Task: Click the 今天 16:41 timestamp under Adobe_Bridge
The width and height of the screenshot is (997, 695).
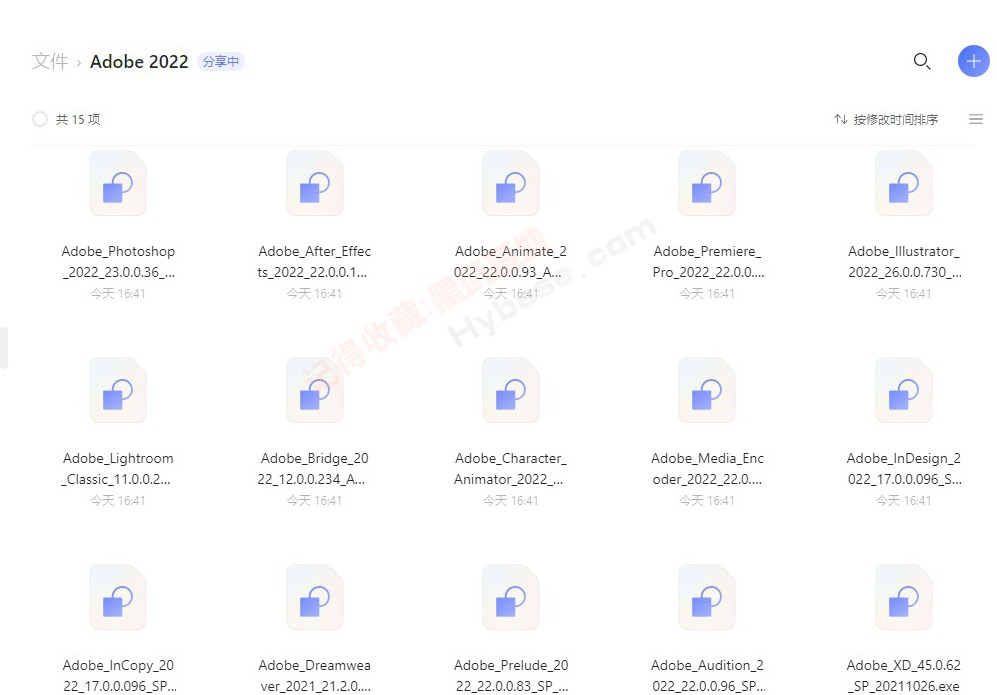Action: (x=314, y=501)
